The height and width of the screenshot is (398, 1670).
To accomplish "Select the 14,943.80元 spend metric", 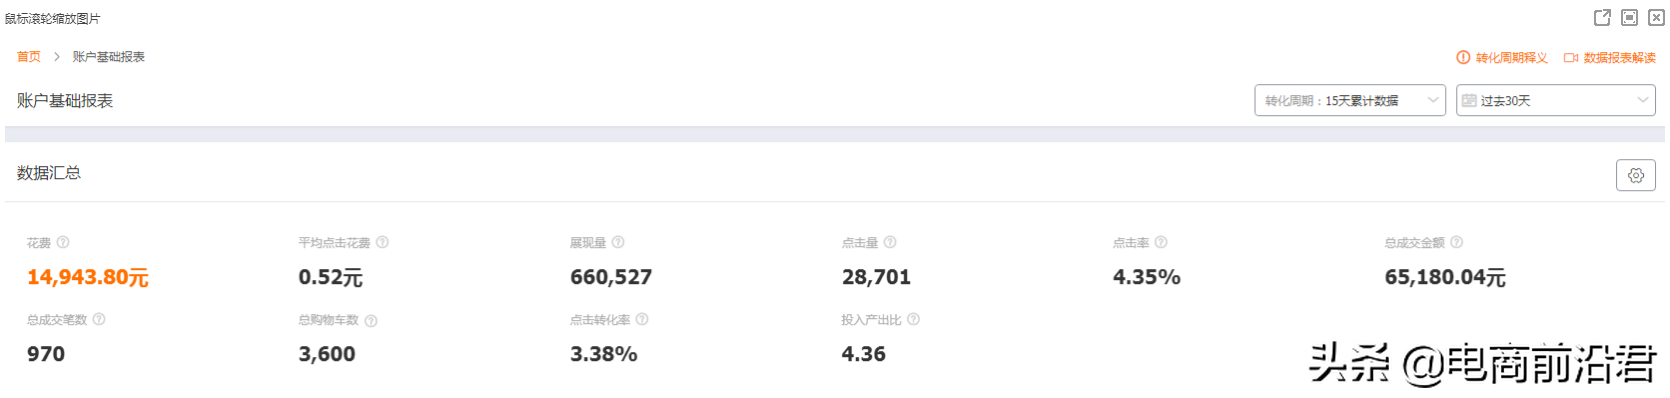I will coord(88,277).
